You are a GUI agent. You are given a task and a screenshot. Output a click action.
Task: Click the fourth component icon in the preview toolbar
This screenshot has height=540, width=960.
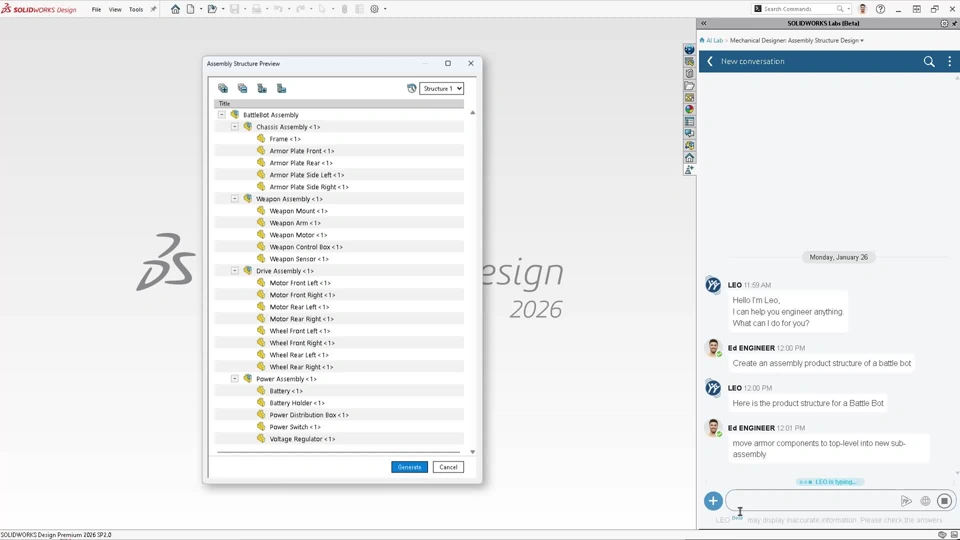tap(282, 88)
